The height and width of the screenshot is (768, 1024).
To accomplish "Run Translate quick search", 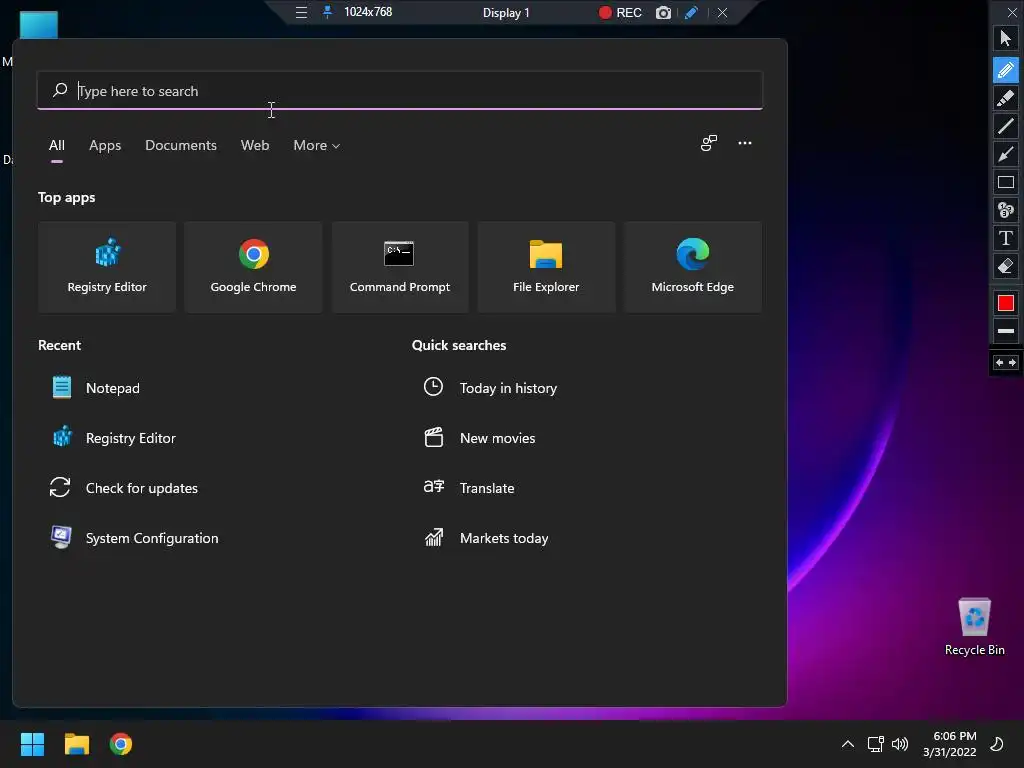I will 469,488.
